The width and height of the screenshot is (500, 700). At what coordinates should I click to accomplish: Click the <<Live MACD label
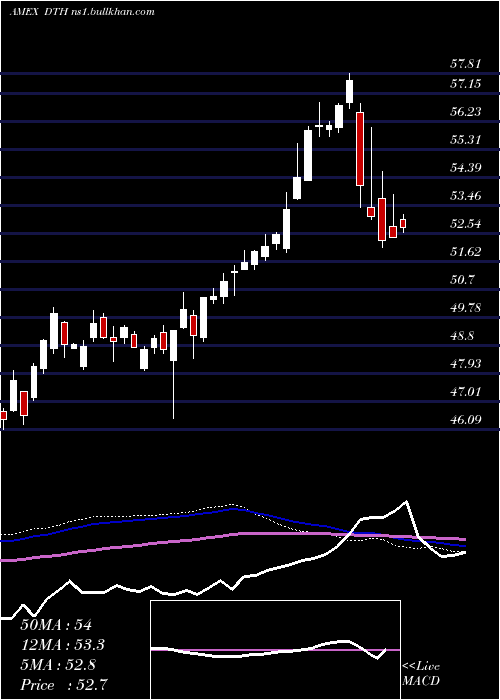tap(421, 674)
